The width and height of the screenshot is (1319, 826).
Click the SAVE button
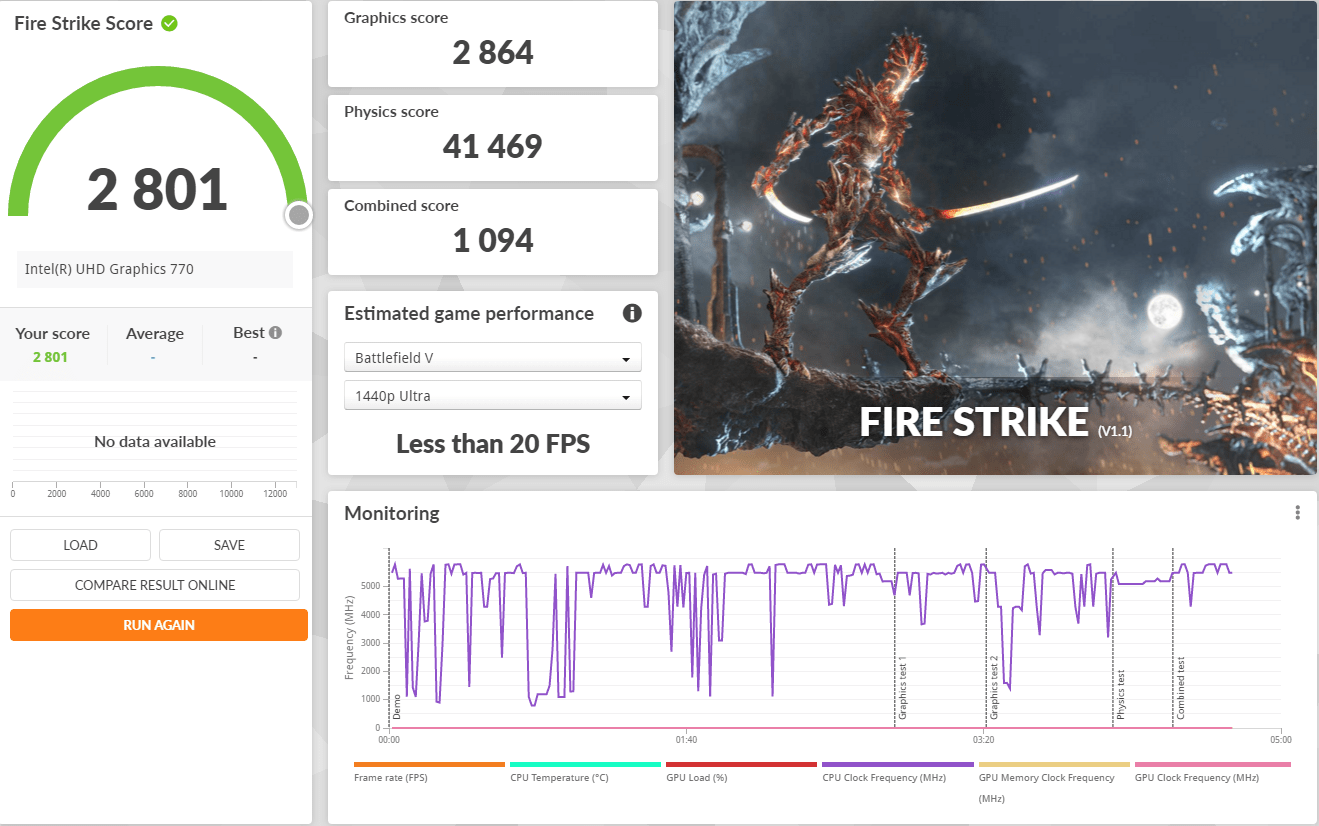(229, 545)
